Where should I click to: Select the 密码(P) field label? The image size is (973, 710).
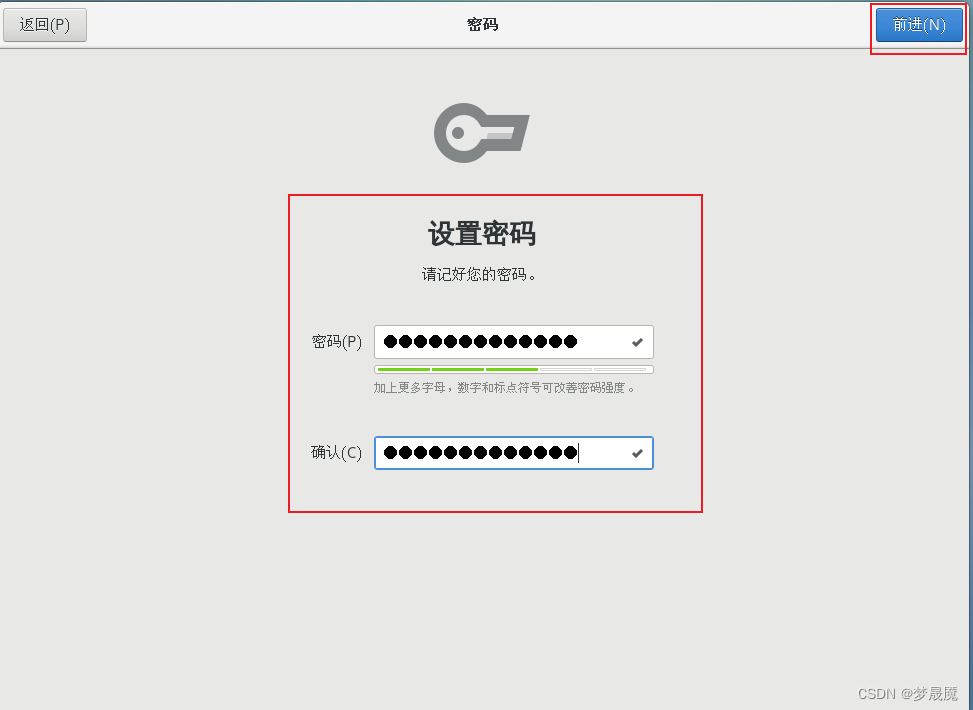(x=336, y=342)
